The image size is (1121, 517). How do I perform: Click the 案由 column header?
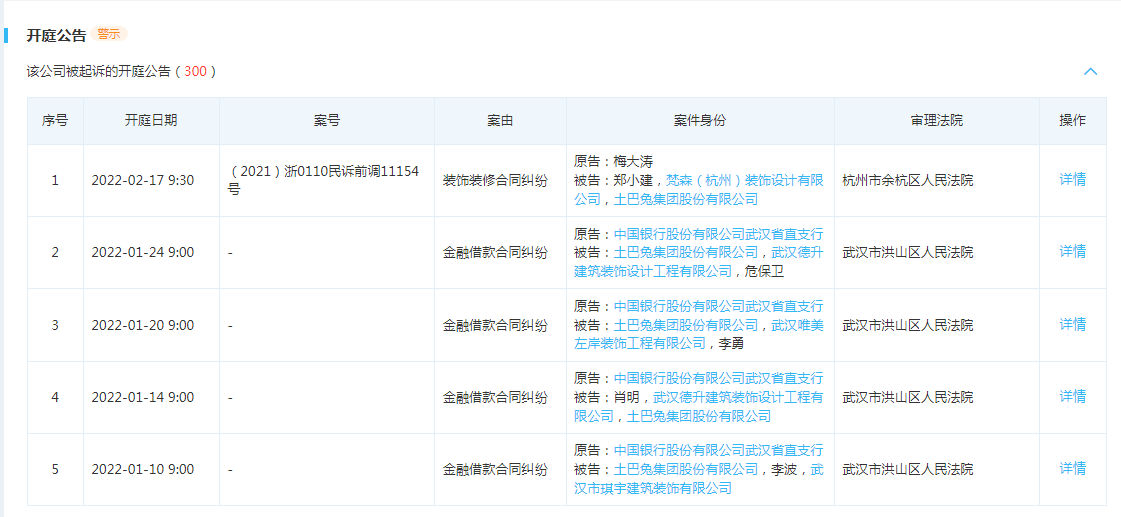(x=500, y=121)
